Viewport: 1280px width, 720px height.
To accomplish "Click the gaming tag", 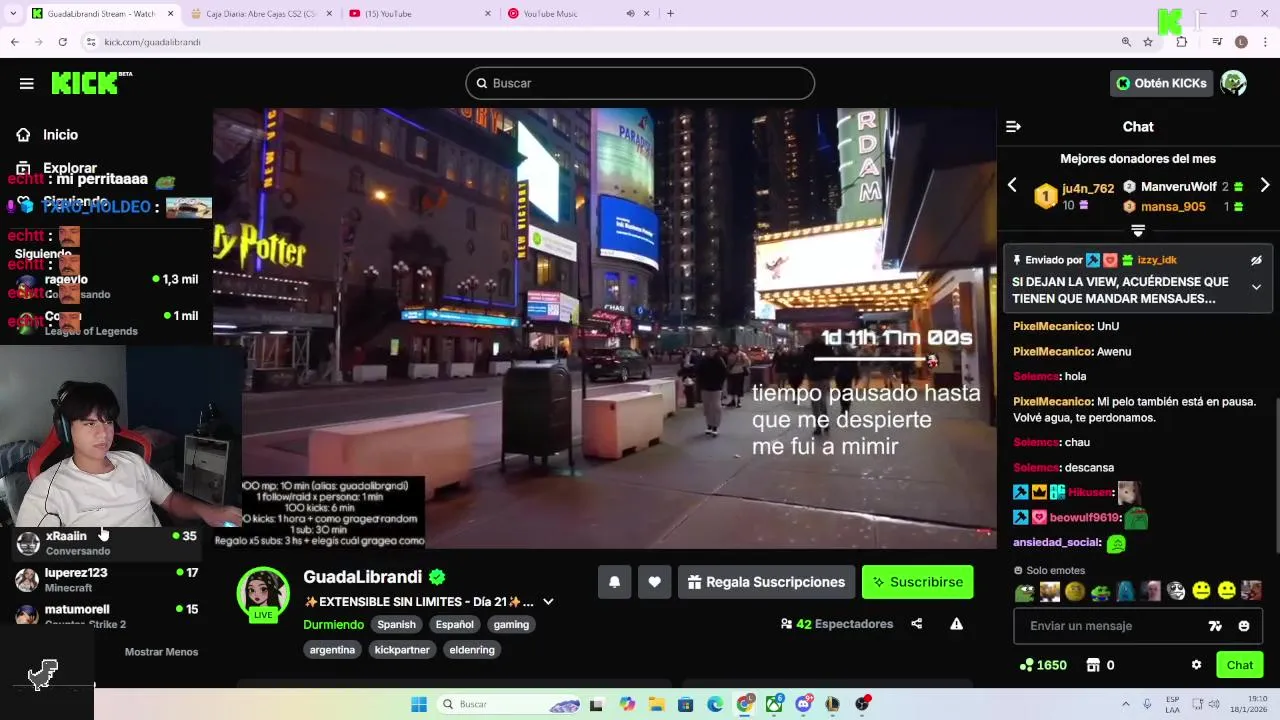I will (x=511, y=624).
